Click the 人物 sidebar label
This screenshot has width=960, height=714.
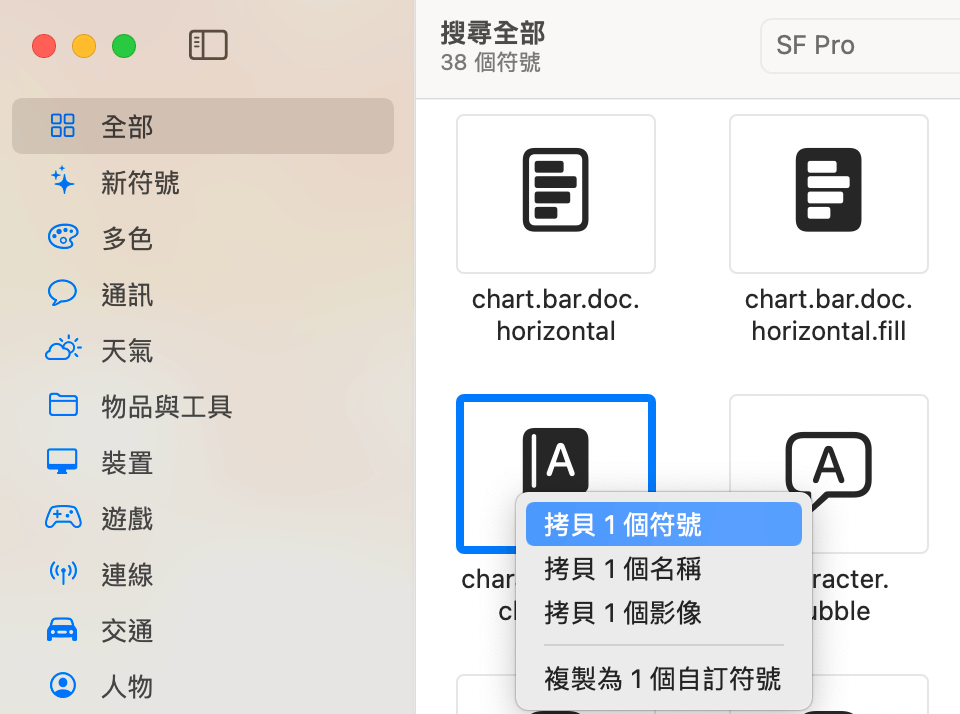[x=127, y=686]
